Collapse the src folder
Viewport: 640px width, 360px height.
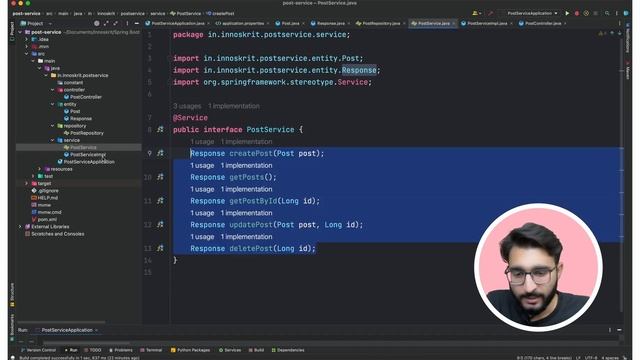coord(27,53)
